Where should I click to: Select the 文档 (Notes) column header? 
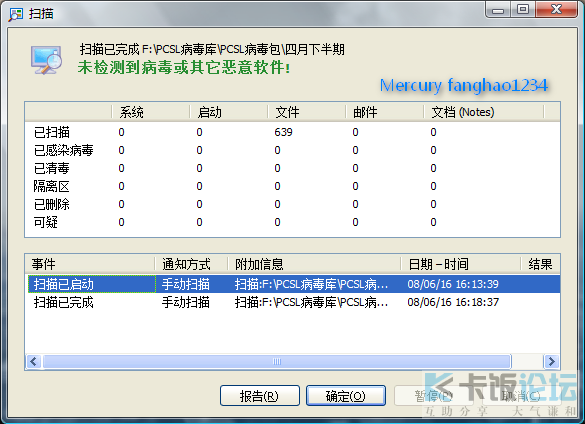[x=483, y=112]
